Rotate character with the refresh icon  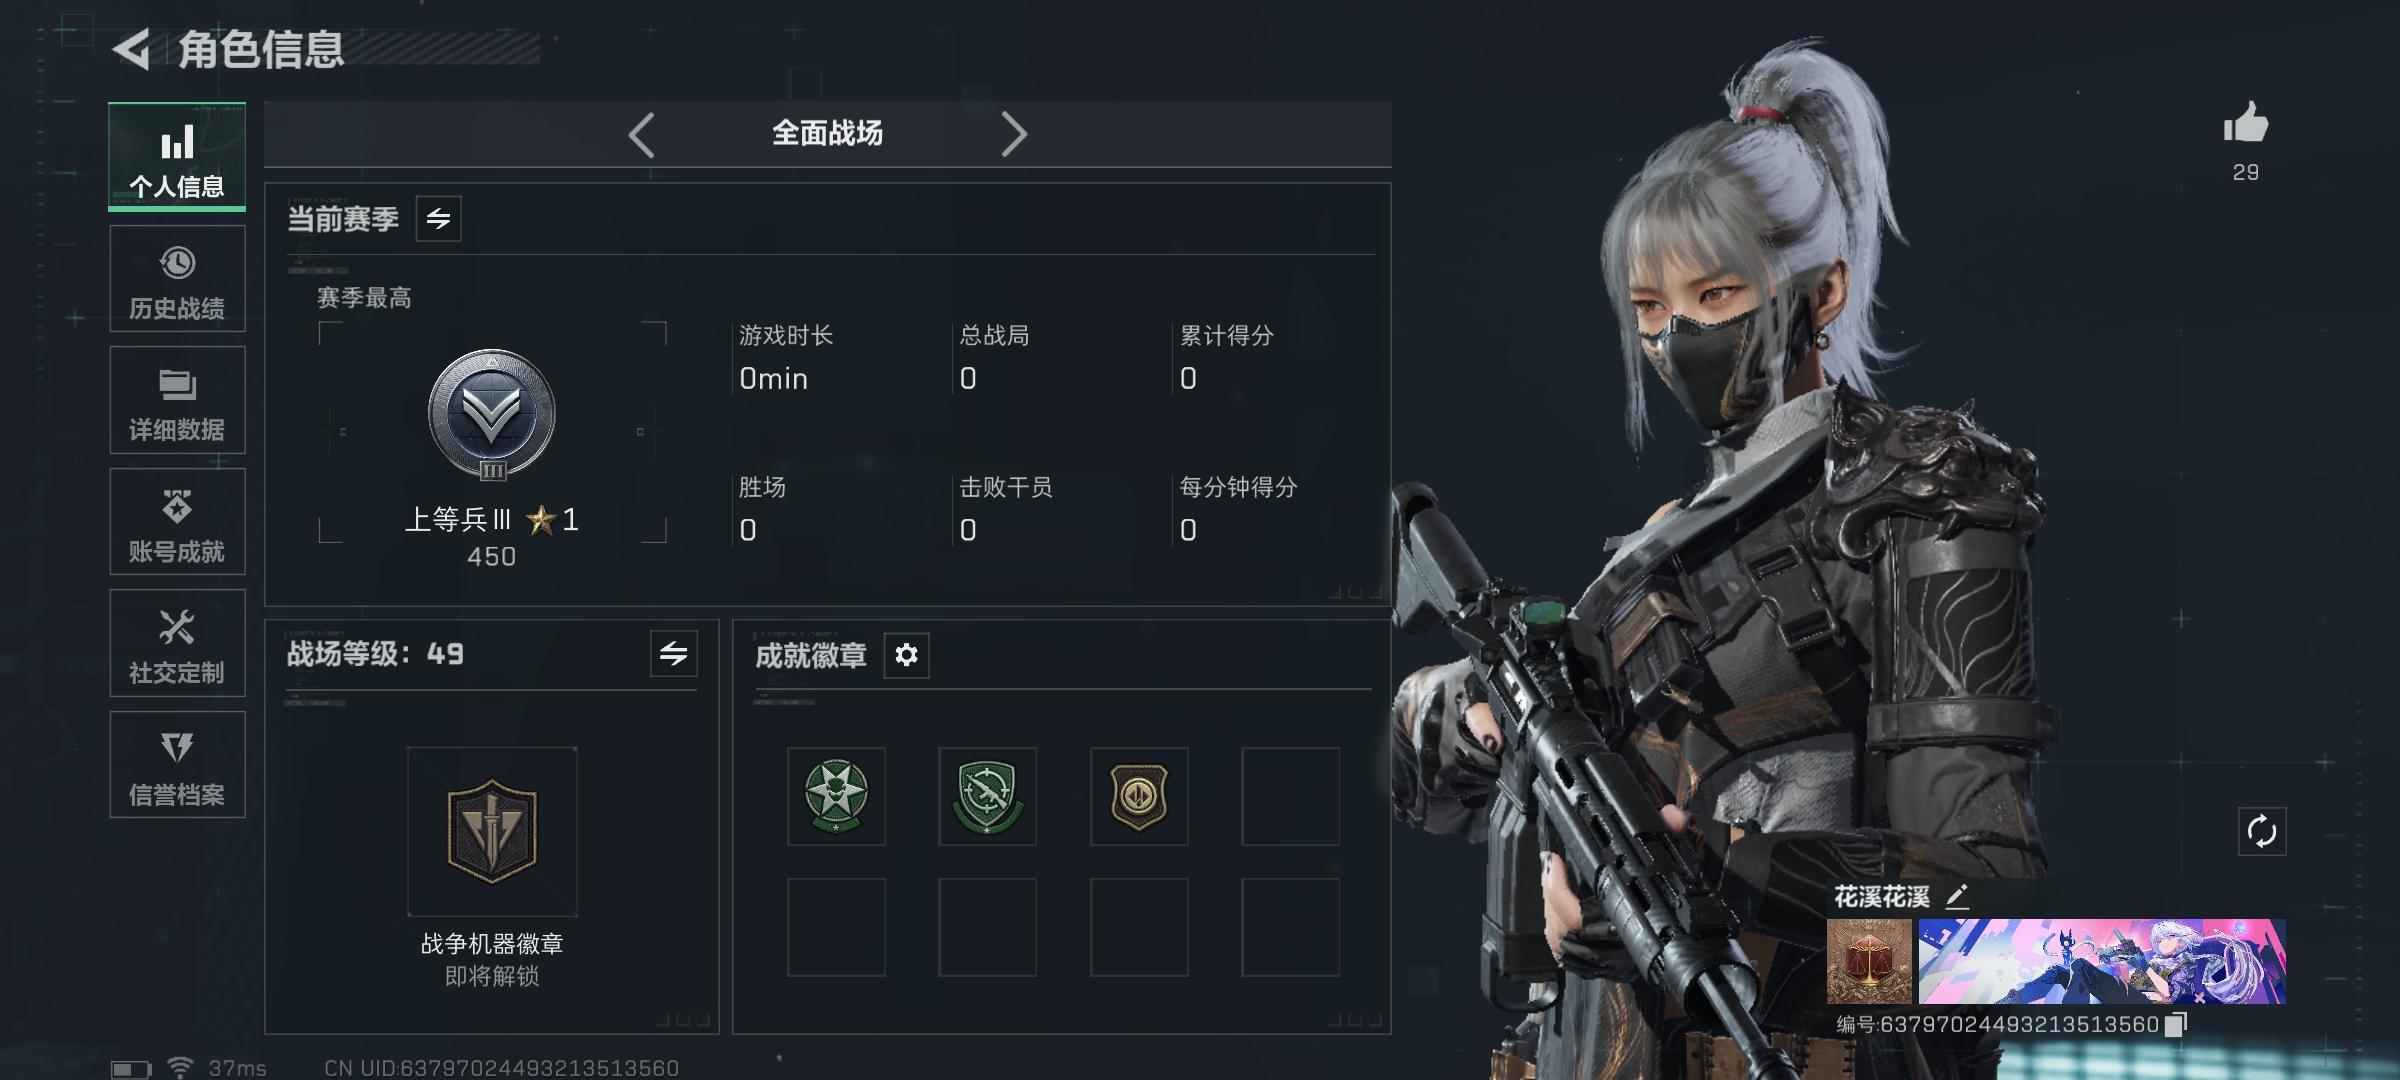(x=2261, y=831)
